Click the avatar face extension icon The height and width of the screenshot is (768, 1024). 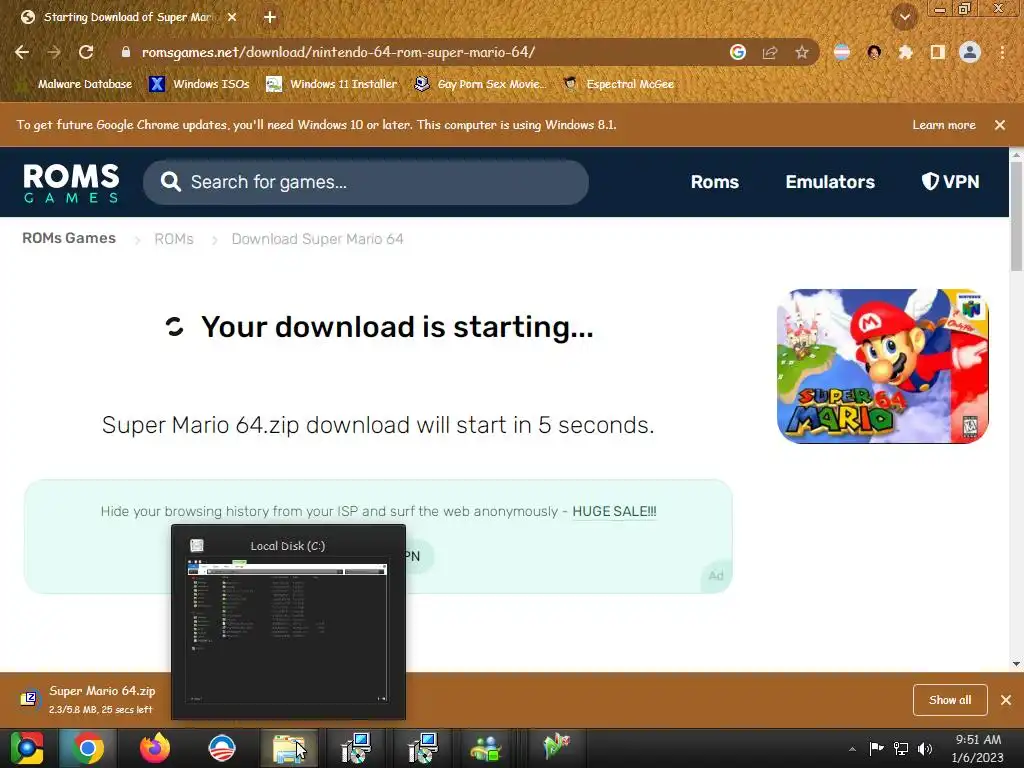tap(874, 52)
